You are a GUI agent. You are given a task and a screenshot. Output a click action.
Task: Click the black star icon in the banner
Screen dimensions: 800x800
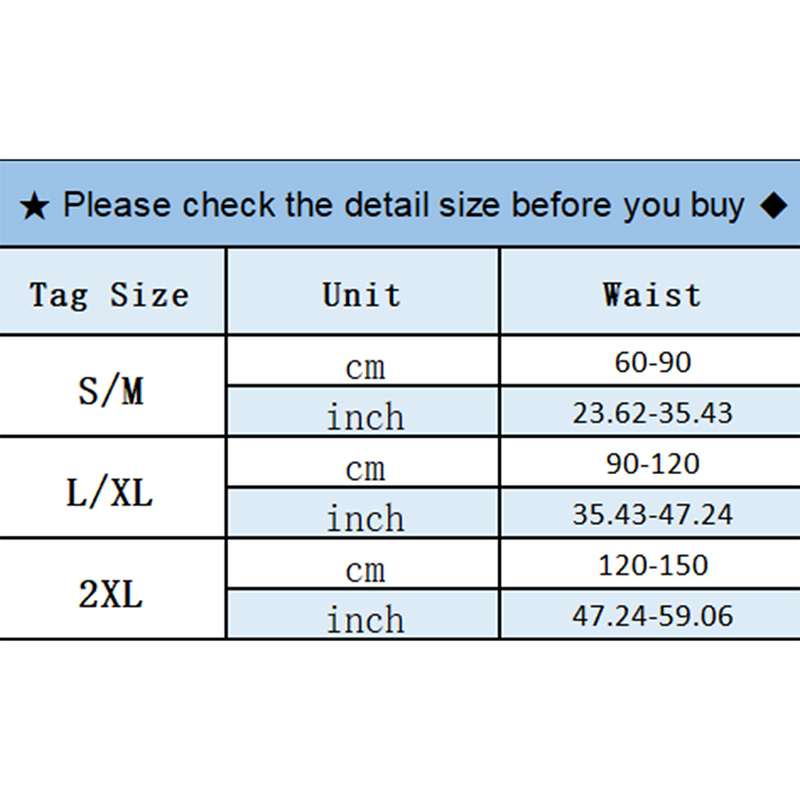pos(33,207)
